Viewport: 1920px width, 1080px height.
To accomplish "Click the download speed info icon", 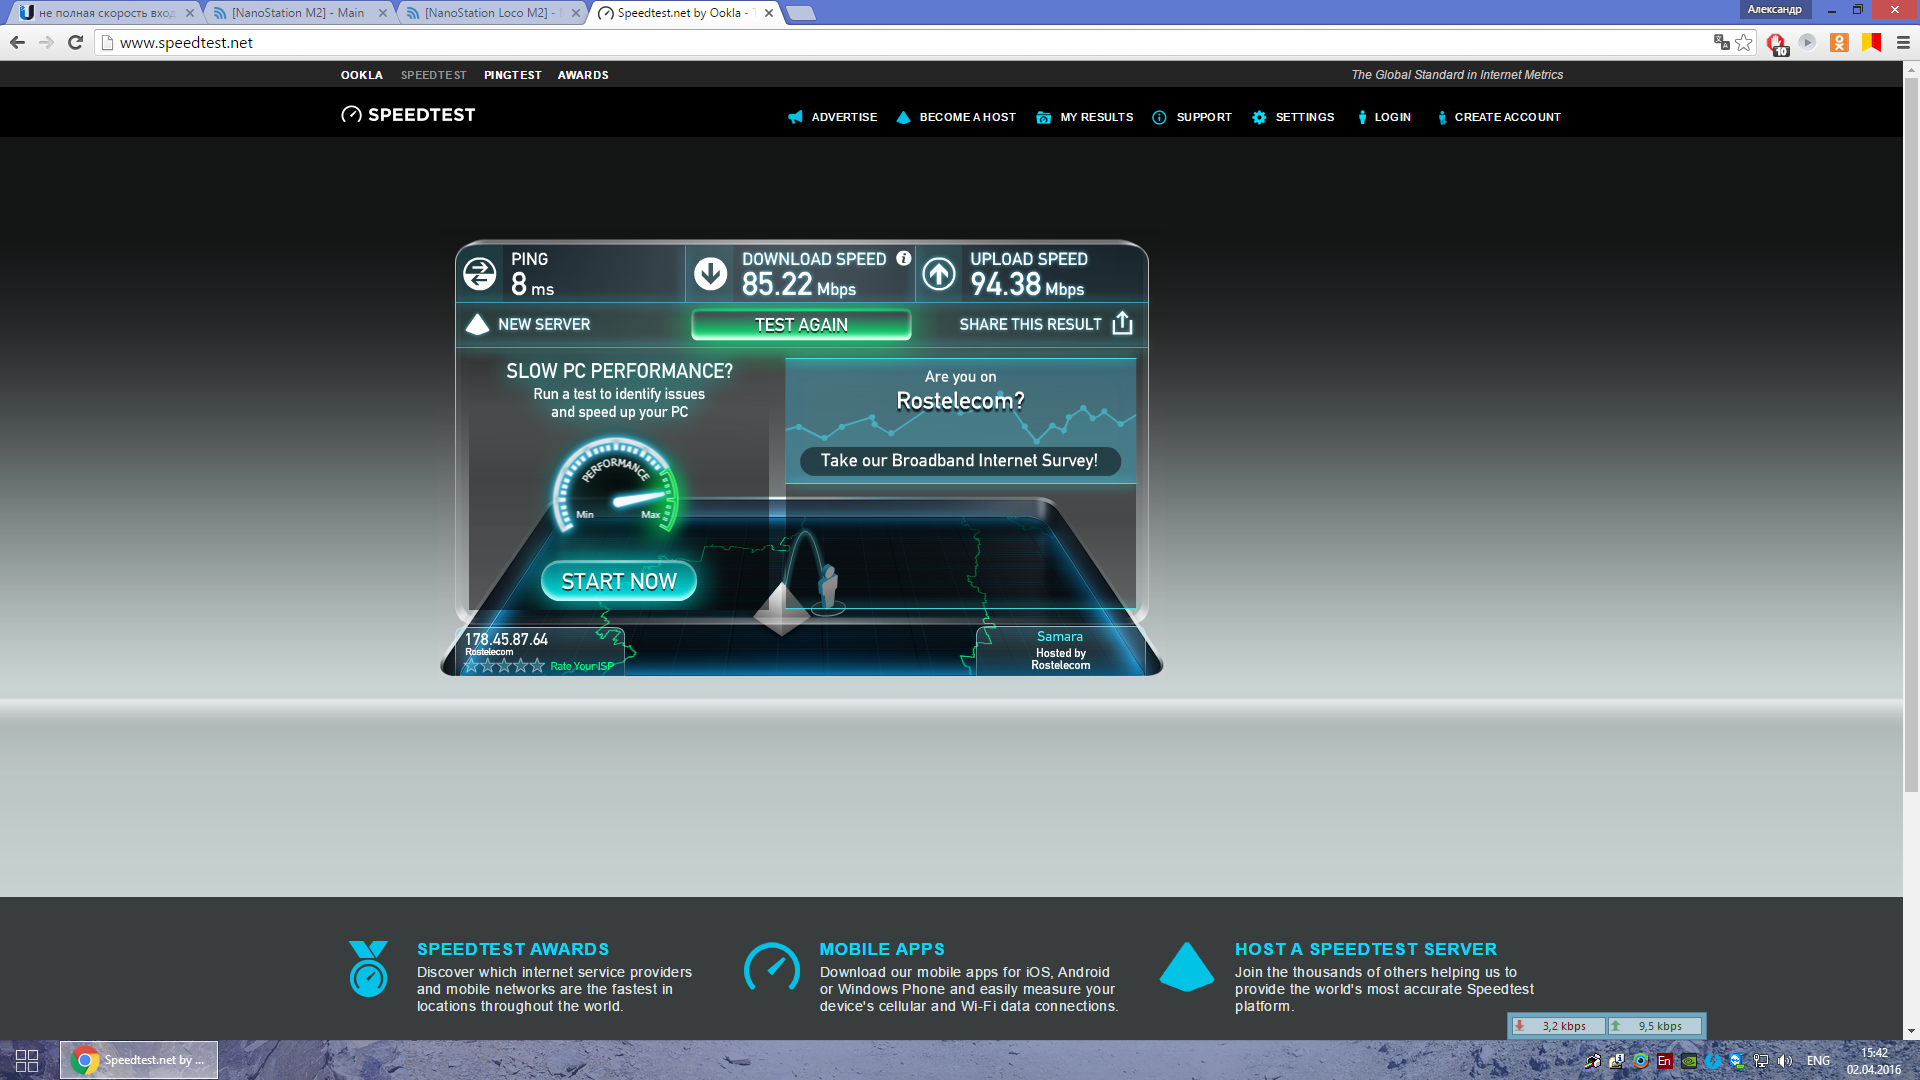I will coord(903,258).
